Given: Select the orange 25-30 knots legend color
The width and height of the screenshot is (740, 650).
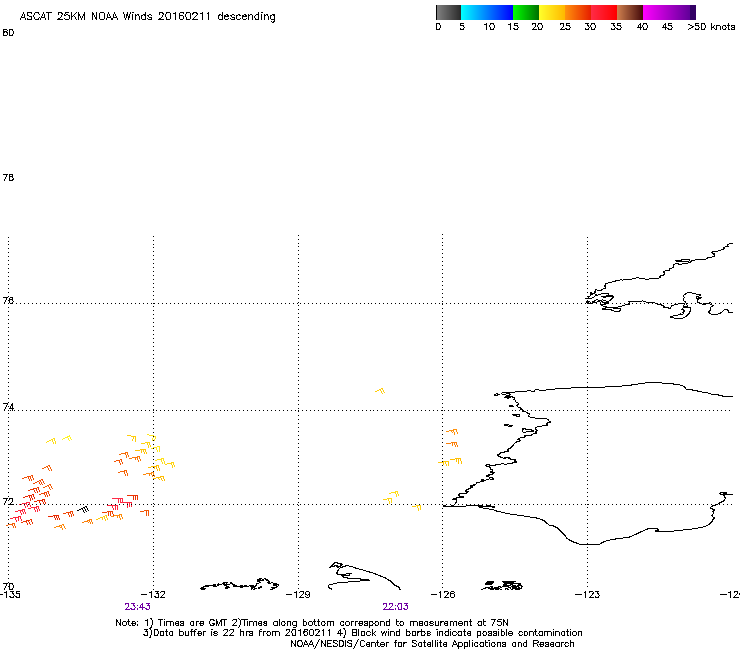Looking at the screenshot, I should (578, 12).
